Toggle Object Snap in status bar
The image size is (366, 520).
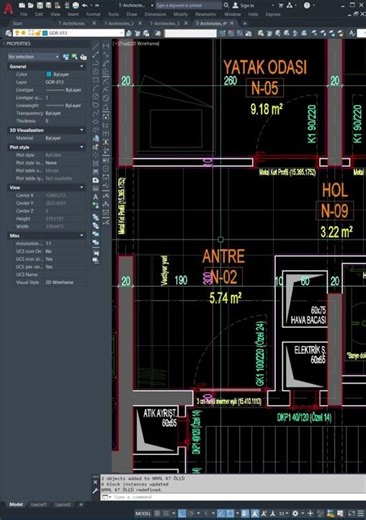[x=230, y=513]
